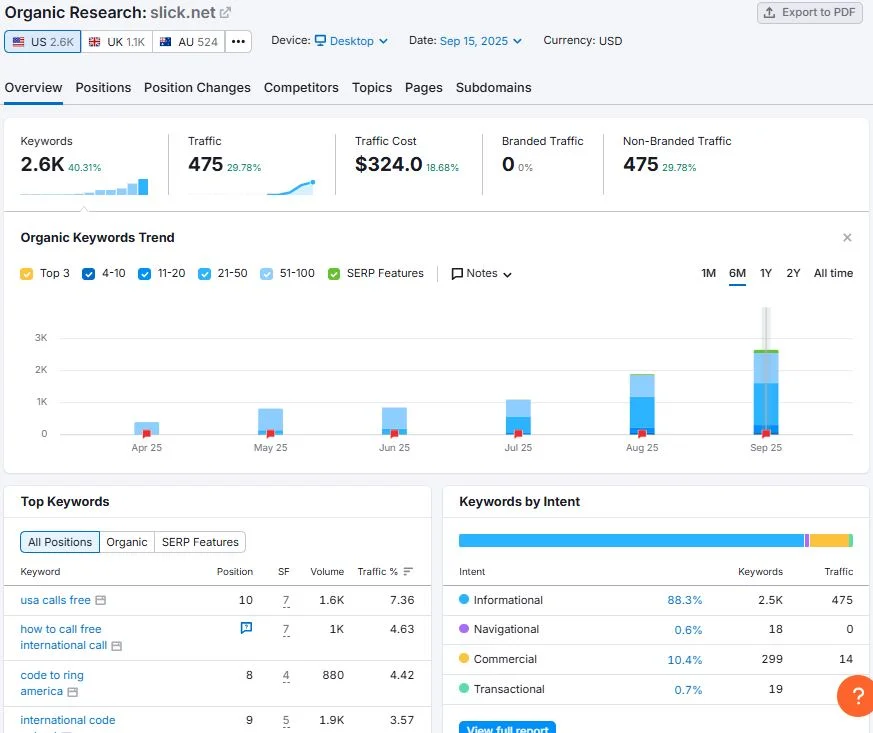Viewport: 873px width, 733px height.
Task: Click the desktop monitor device icon
Action: tap(320, 41)
